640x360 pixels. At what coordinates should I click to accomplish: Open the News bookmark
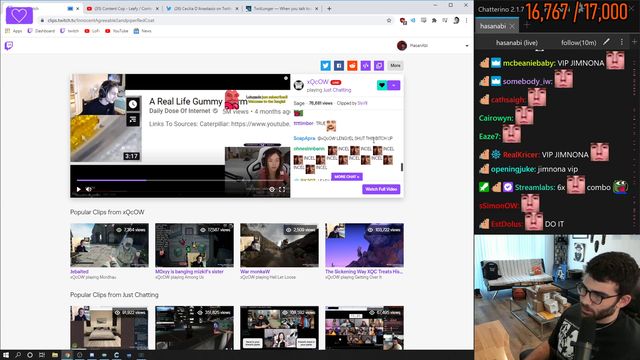[142, 31]
